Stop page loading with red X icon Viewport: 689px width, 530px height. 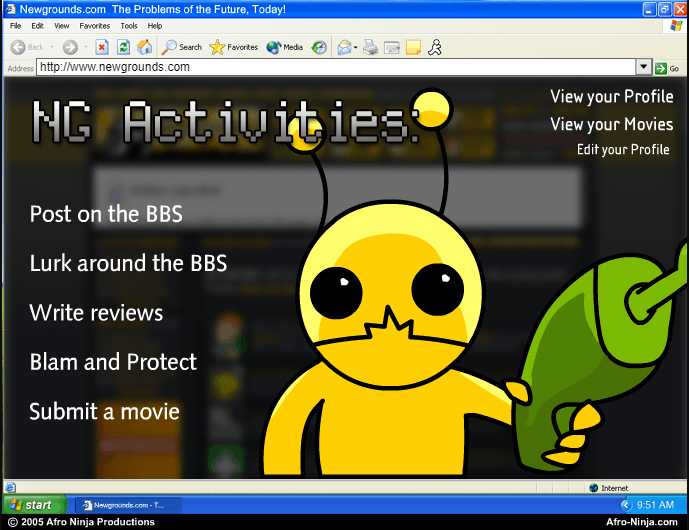coord(102,47)
